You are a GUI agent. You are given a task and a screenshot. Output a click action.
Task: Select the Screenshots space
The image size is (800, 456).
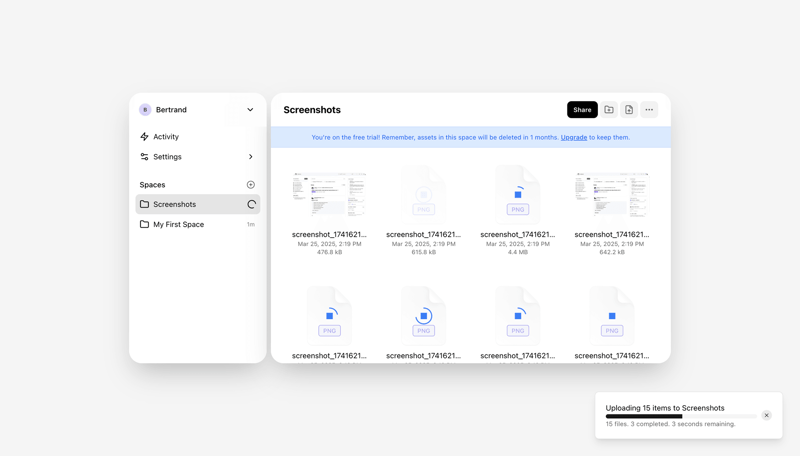click(x=197, y=204)
